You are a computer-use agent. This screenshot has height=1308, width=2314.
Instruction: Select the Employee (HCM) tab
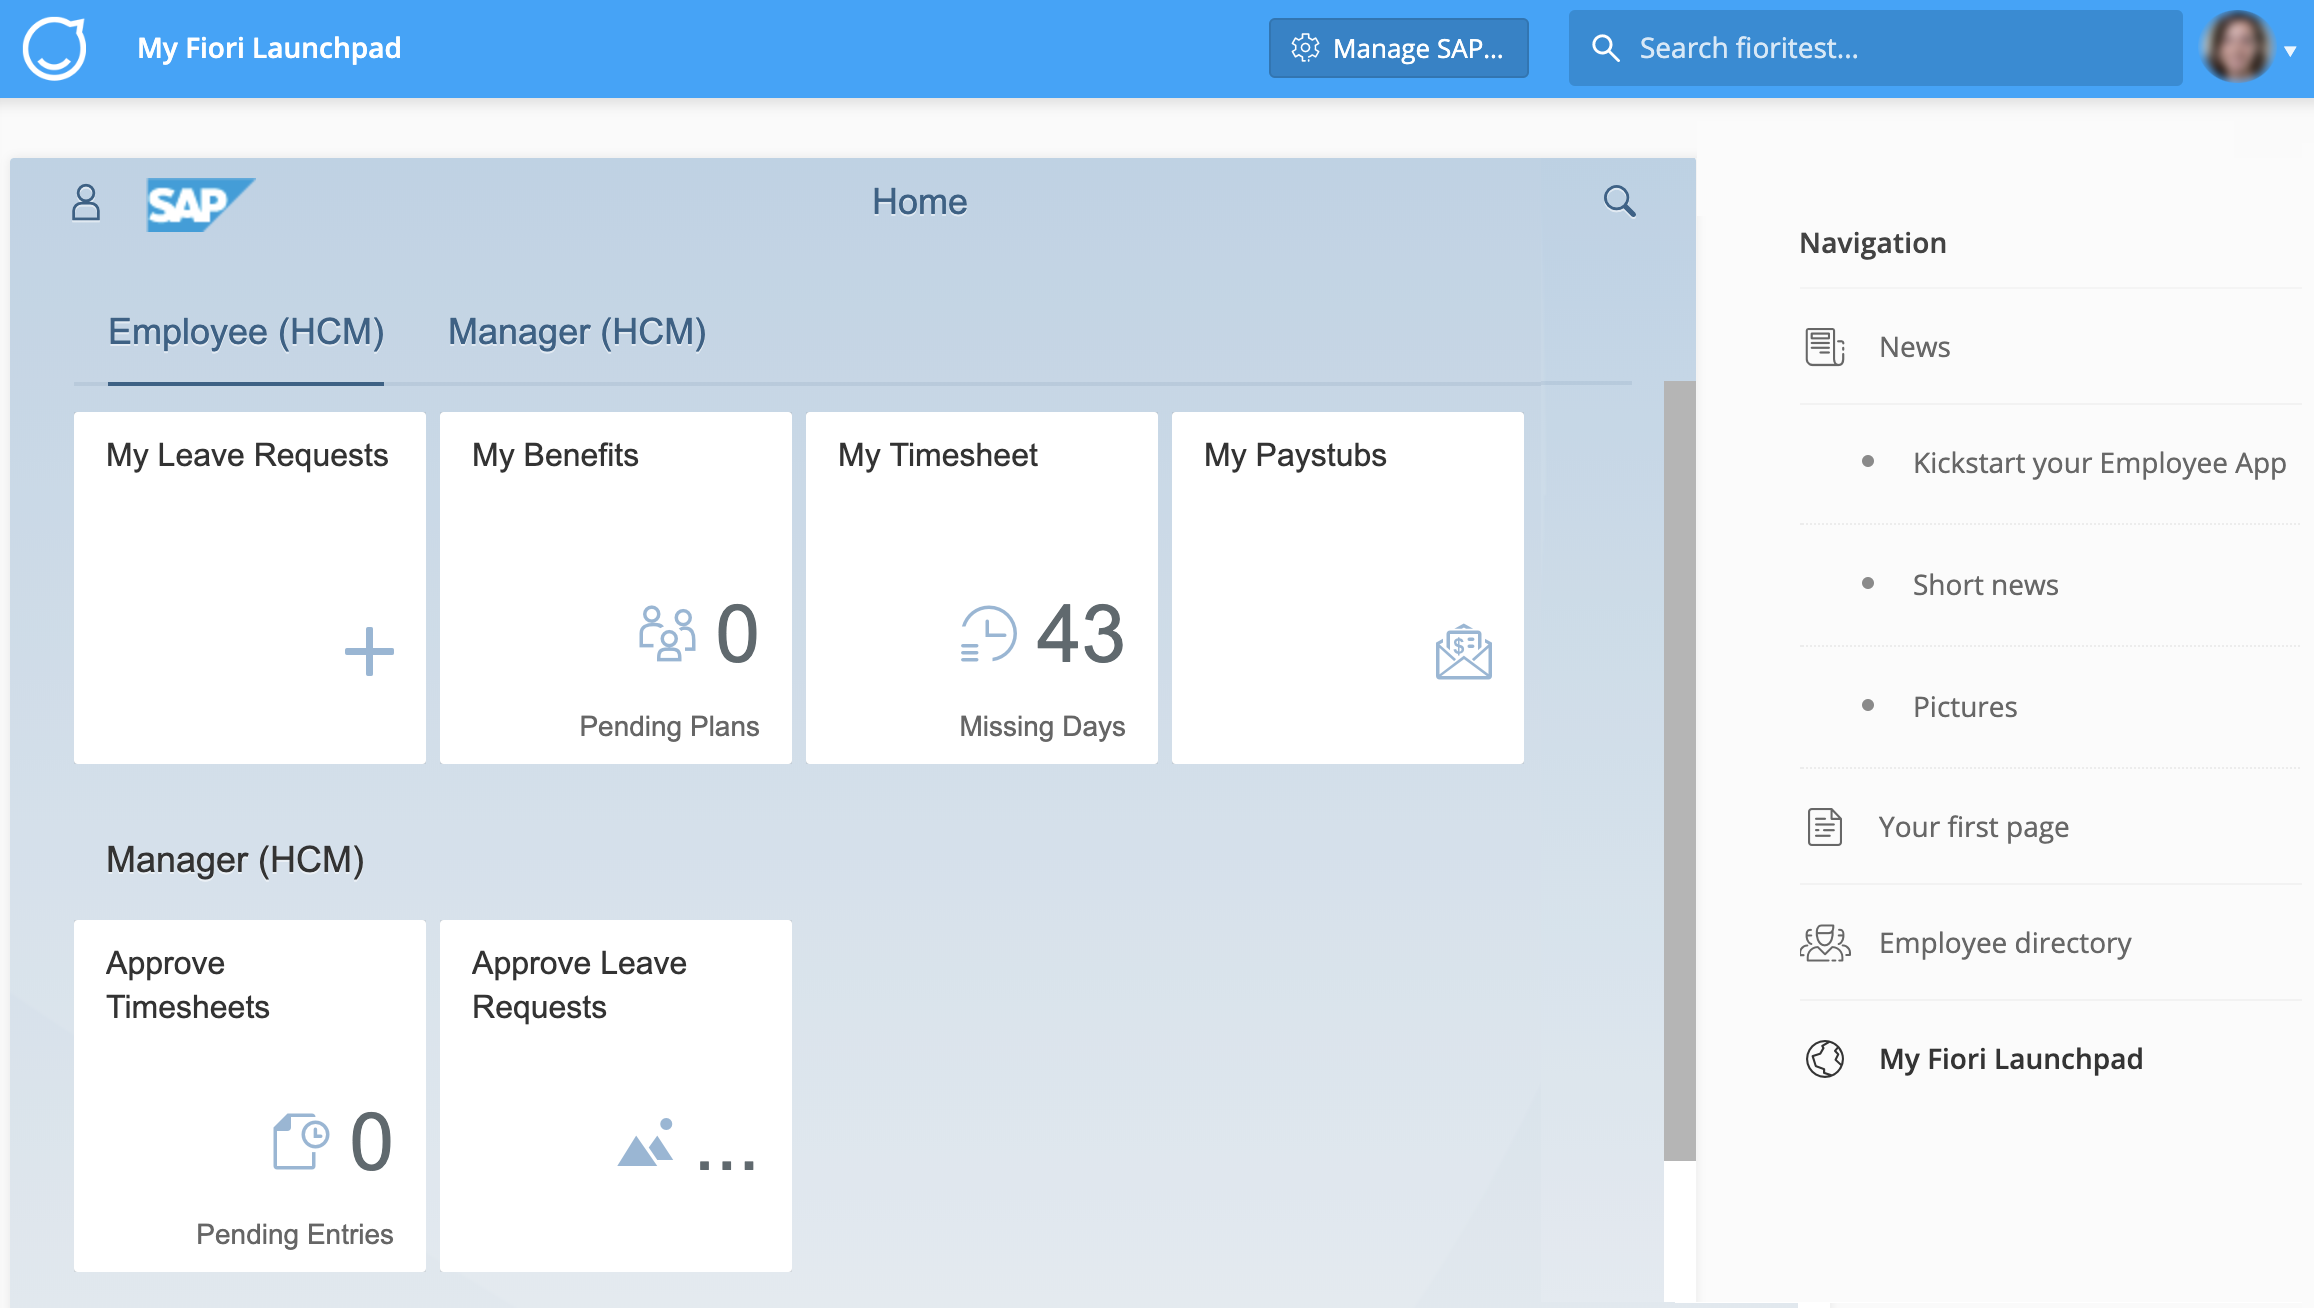tap(246, 331)
